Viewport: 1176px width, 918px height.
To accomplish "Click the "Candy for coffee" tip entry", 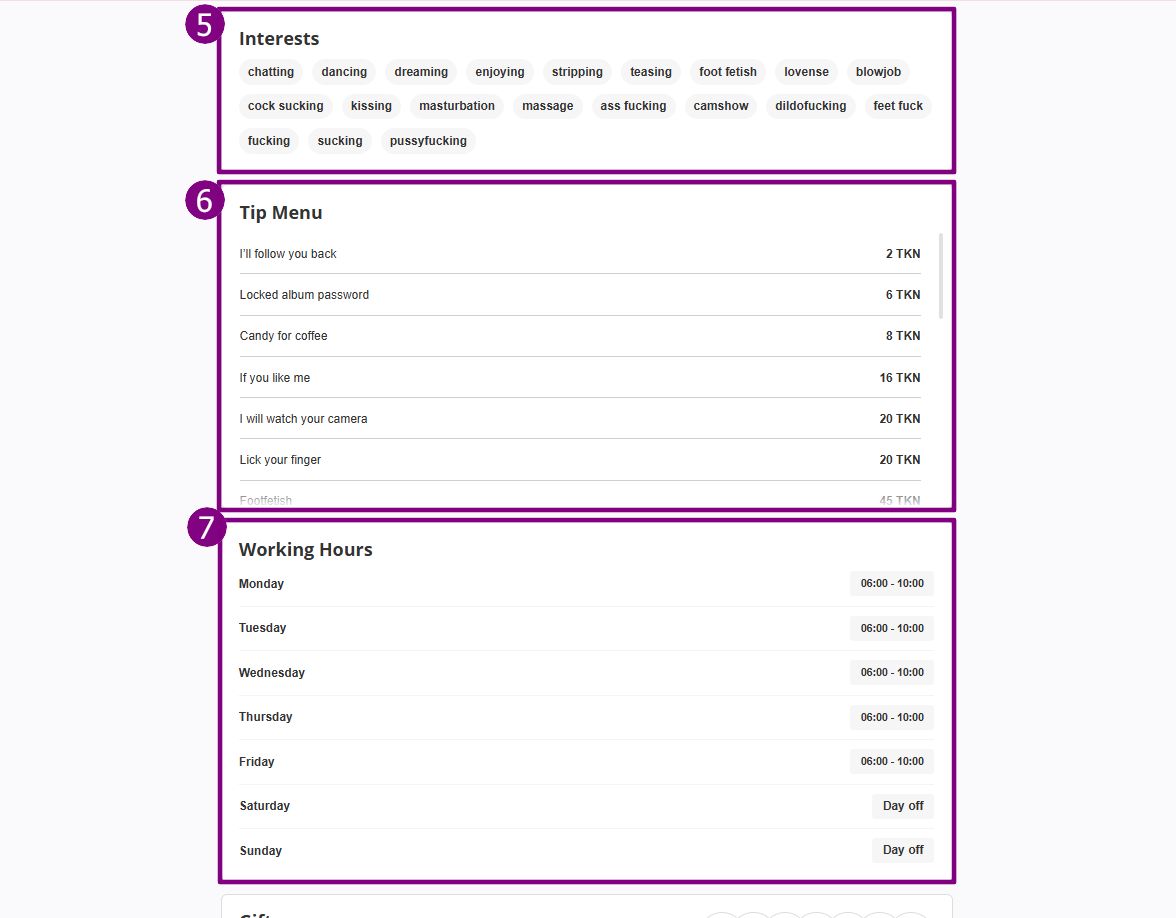I will coord(283,336).
